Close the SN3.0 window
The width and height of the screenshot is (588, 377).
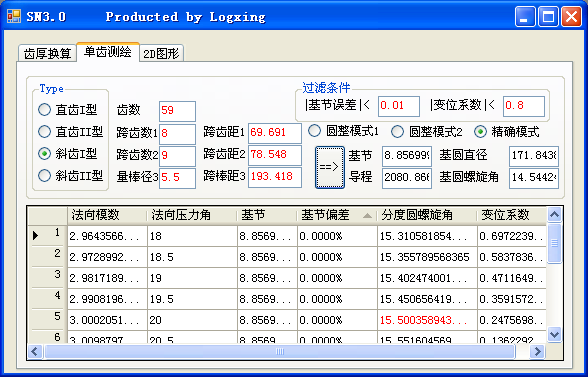point(572,17)
